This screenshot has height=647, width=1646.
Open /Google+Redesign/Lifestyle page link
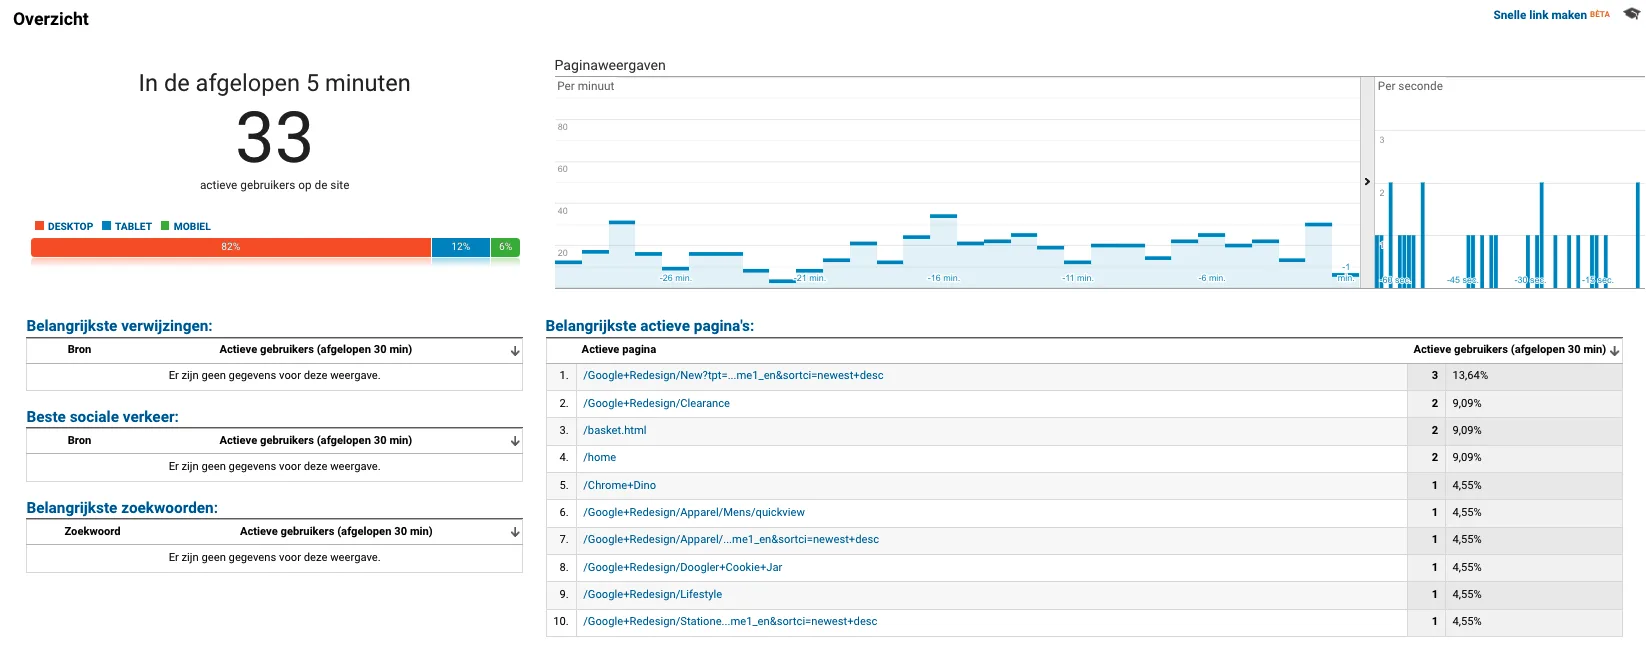click(653, 594)
